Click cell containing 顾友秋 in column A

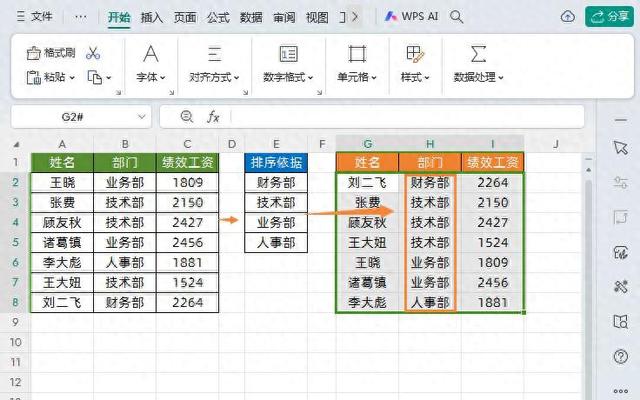tap(62, 222)
